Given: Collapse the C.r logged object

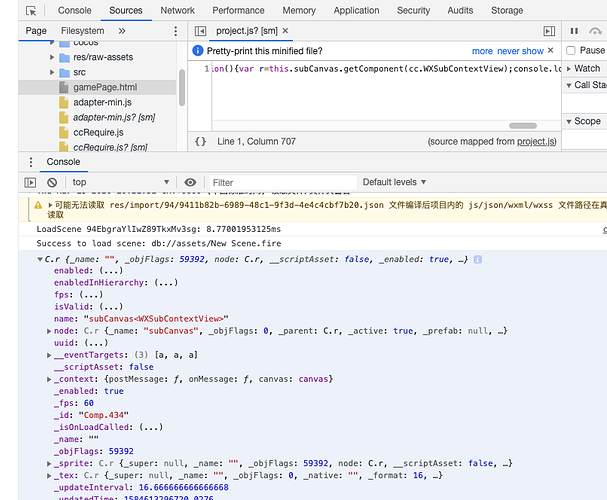Looking at the screenshot, I should [39, 259].
